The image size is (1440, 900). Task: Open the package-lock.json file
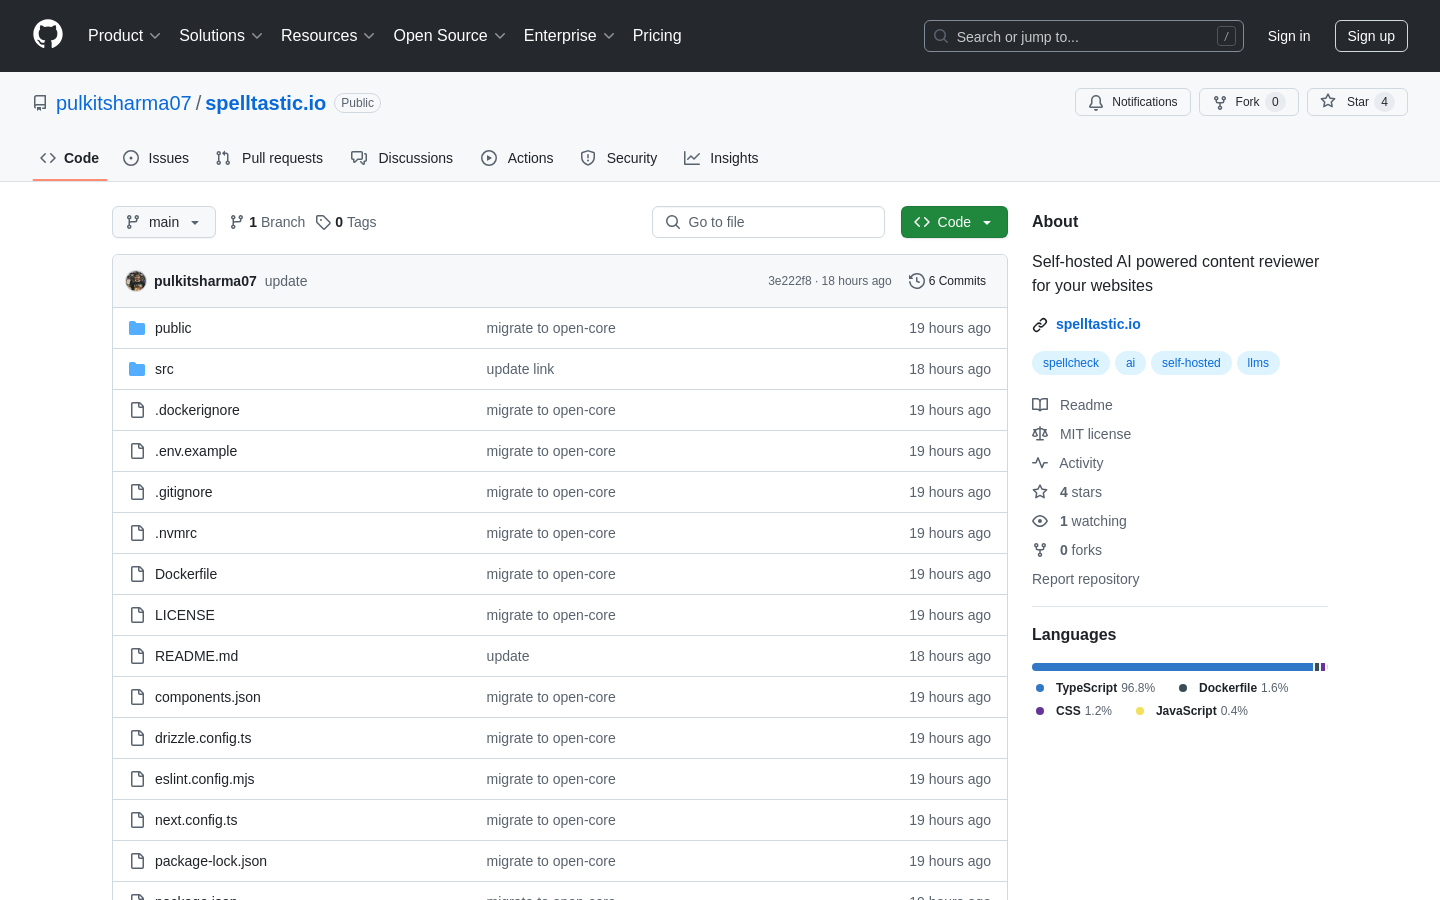[x=211, y=861]
